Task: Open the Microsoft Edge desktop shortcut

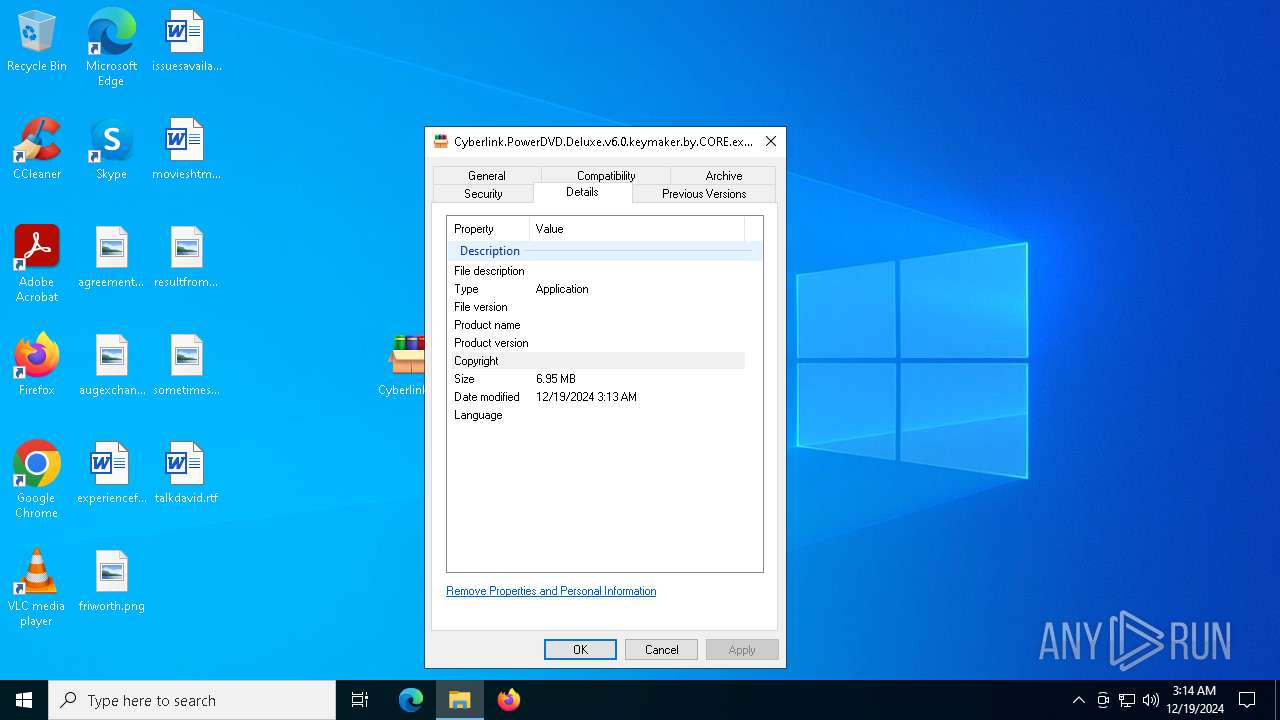Action: click(x=111, y=48)
